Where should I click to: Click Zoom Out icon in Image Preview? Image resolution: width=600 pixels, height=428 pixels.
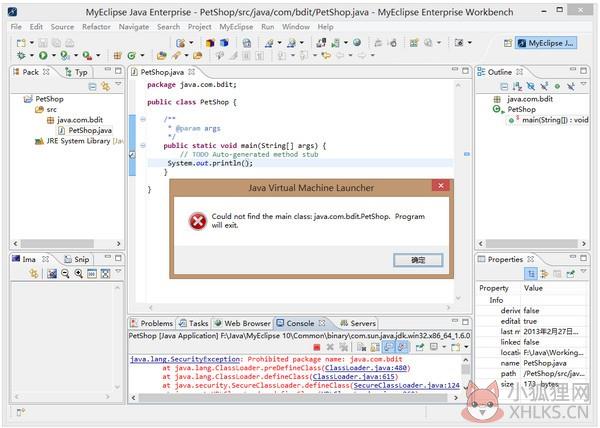click(x=65, y=273)
